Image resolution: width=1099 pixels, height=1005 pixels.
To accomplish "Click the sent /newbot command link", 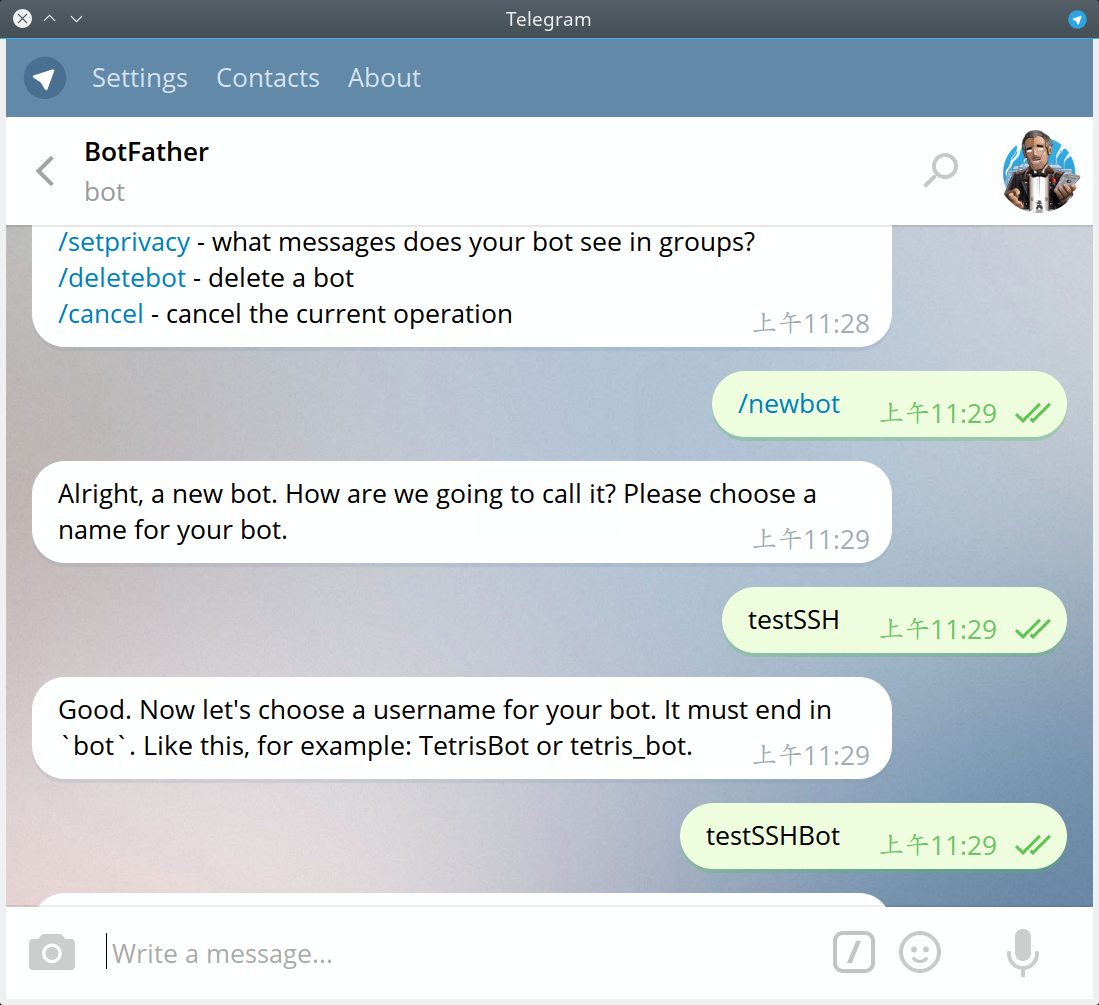I will coord(789,404).
